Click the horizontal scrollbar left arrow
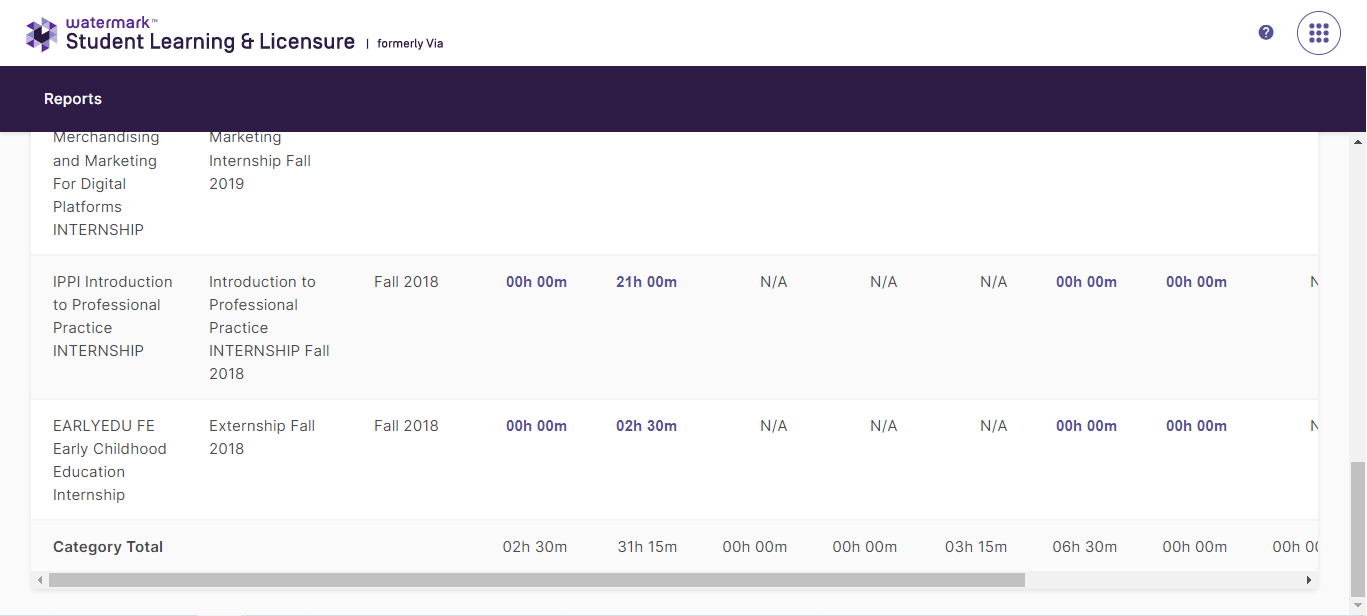This screenshot has height=616, width=1367. click(x=40, y=580)
